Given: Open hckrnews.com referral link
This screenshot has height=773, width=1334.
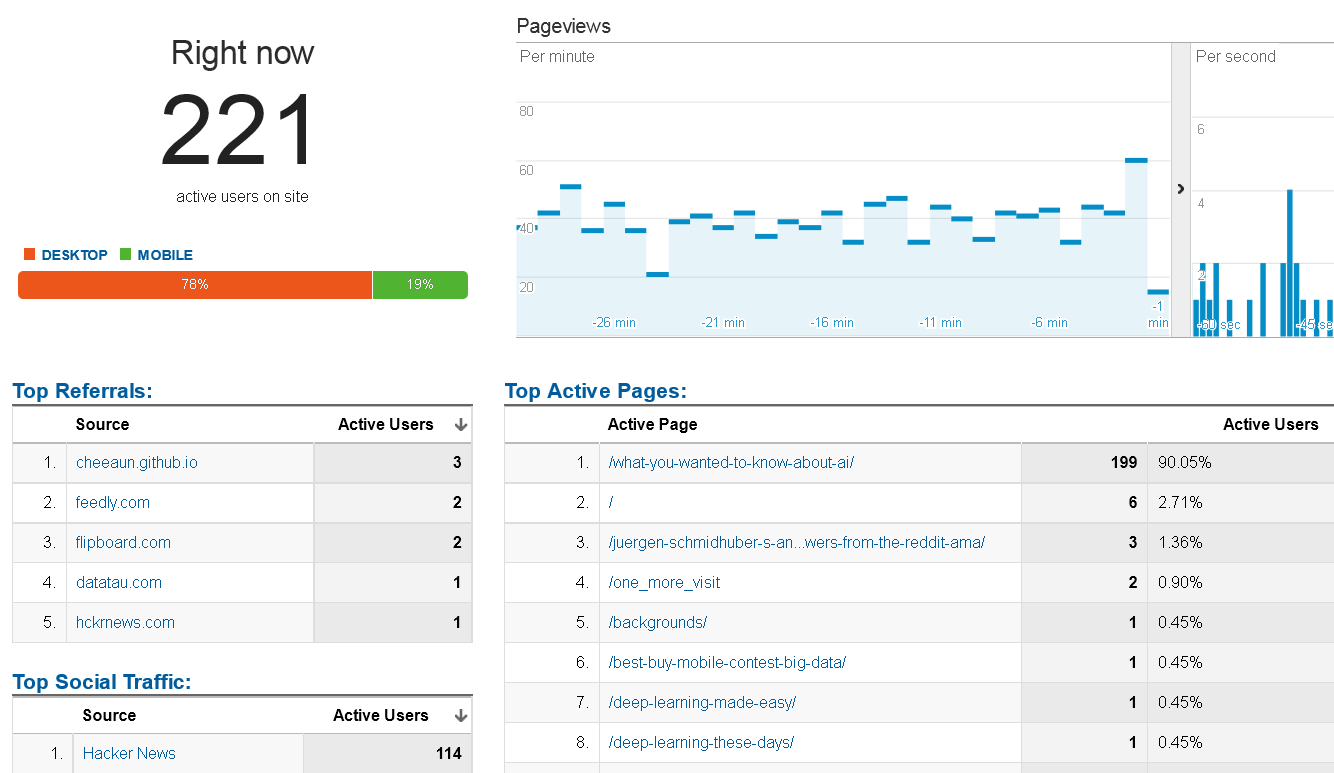Looking at the screenshot, I should pyautogui.click(x=125, y=622).
